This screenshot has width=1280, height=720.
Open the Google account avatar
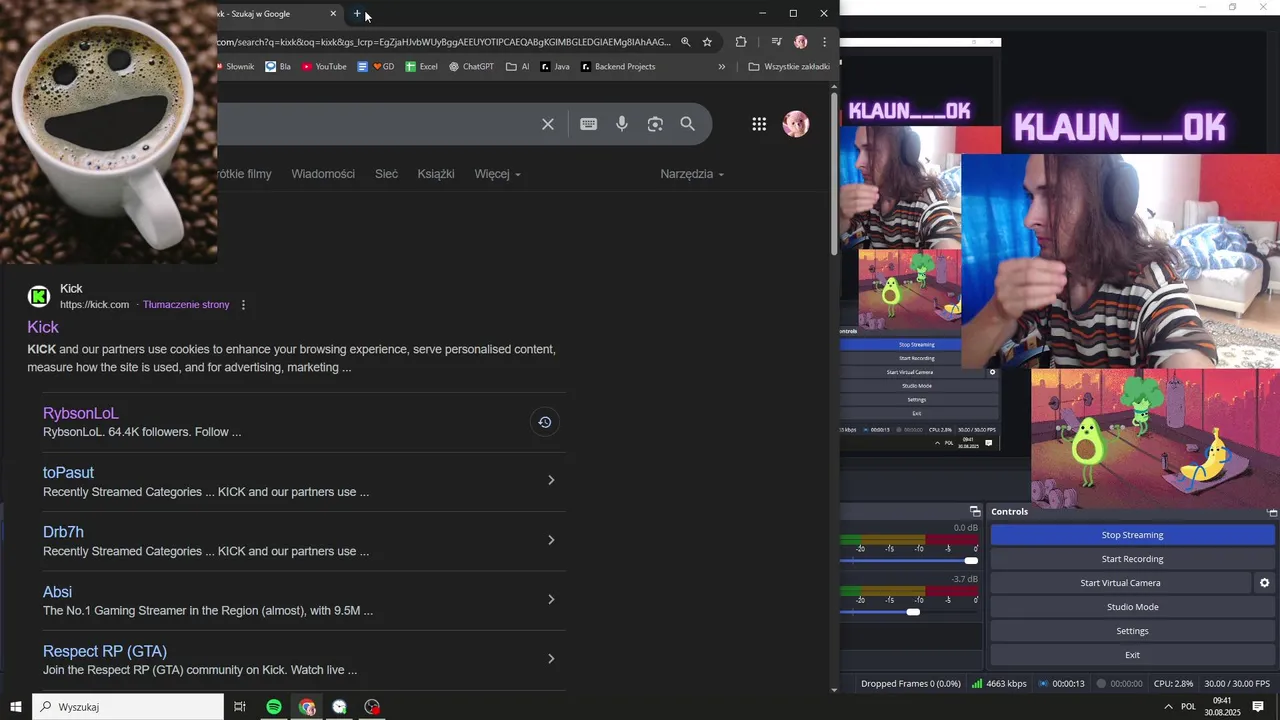(x=796, y=124)
